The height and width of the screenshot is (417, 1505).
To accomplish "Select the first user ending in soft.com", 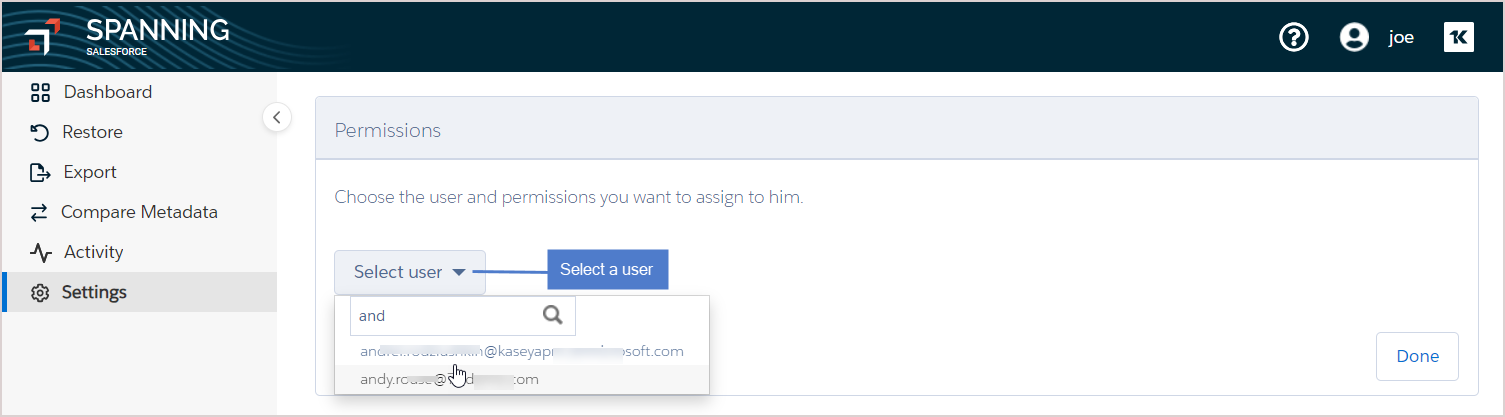I will point(522,351).
